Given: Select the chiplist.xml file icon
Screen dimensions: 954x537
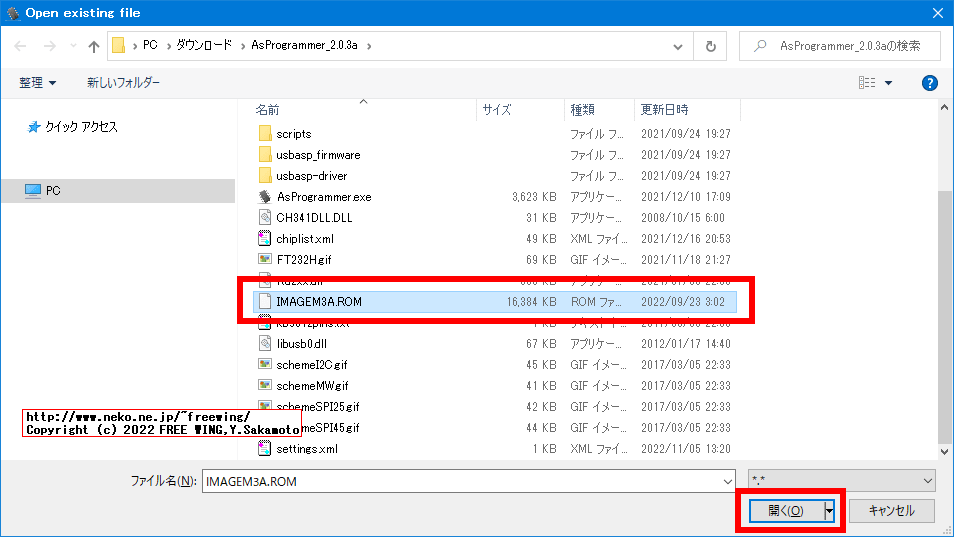Looking at the screenshot, I should (x=265, y=238).
